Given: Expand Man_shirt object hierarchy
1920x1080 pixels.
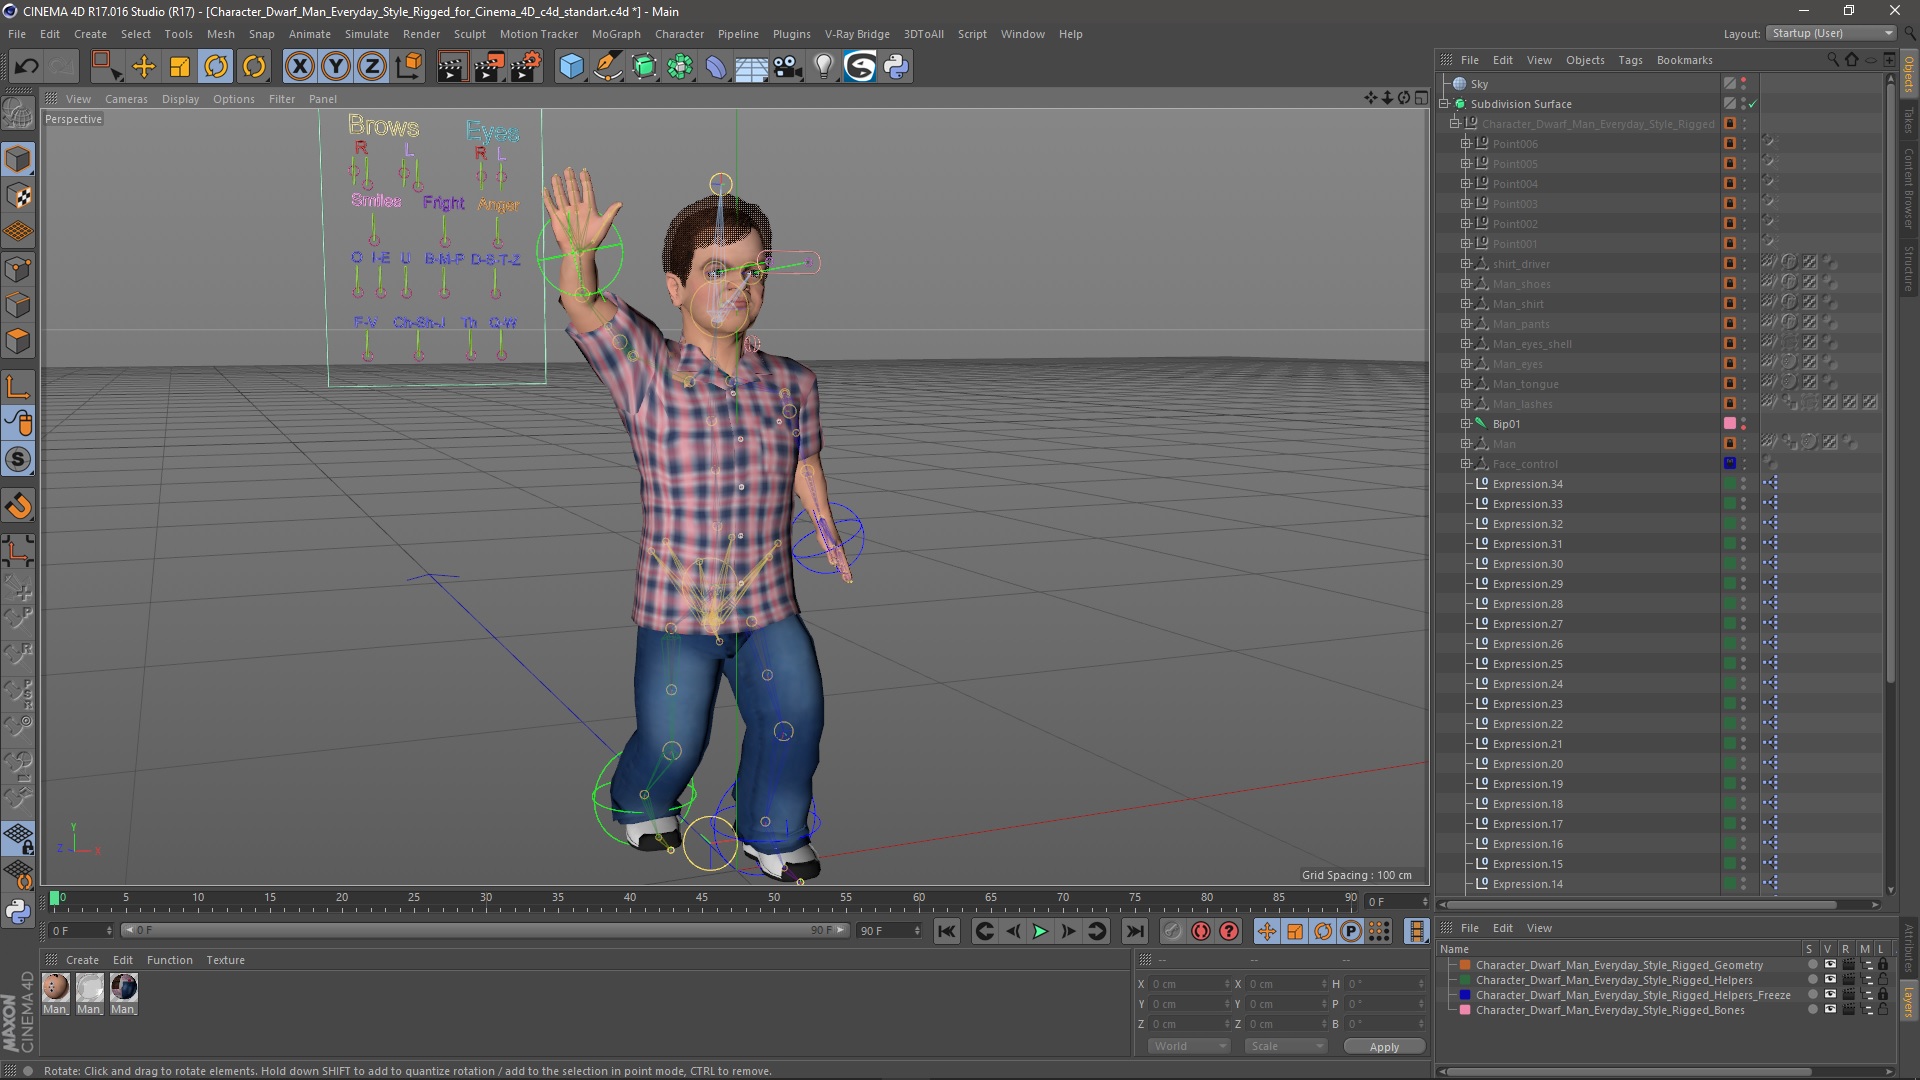Looking at the screenshot, I should click(x=1465, y=304).
